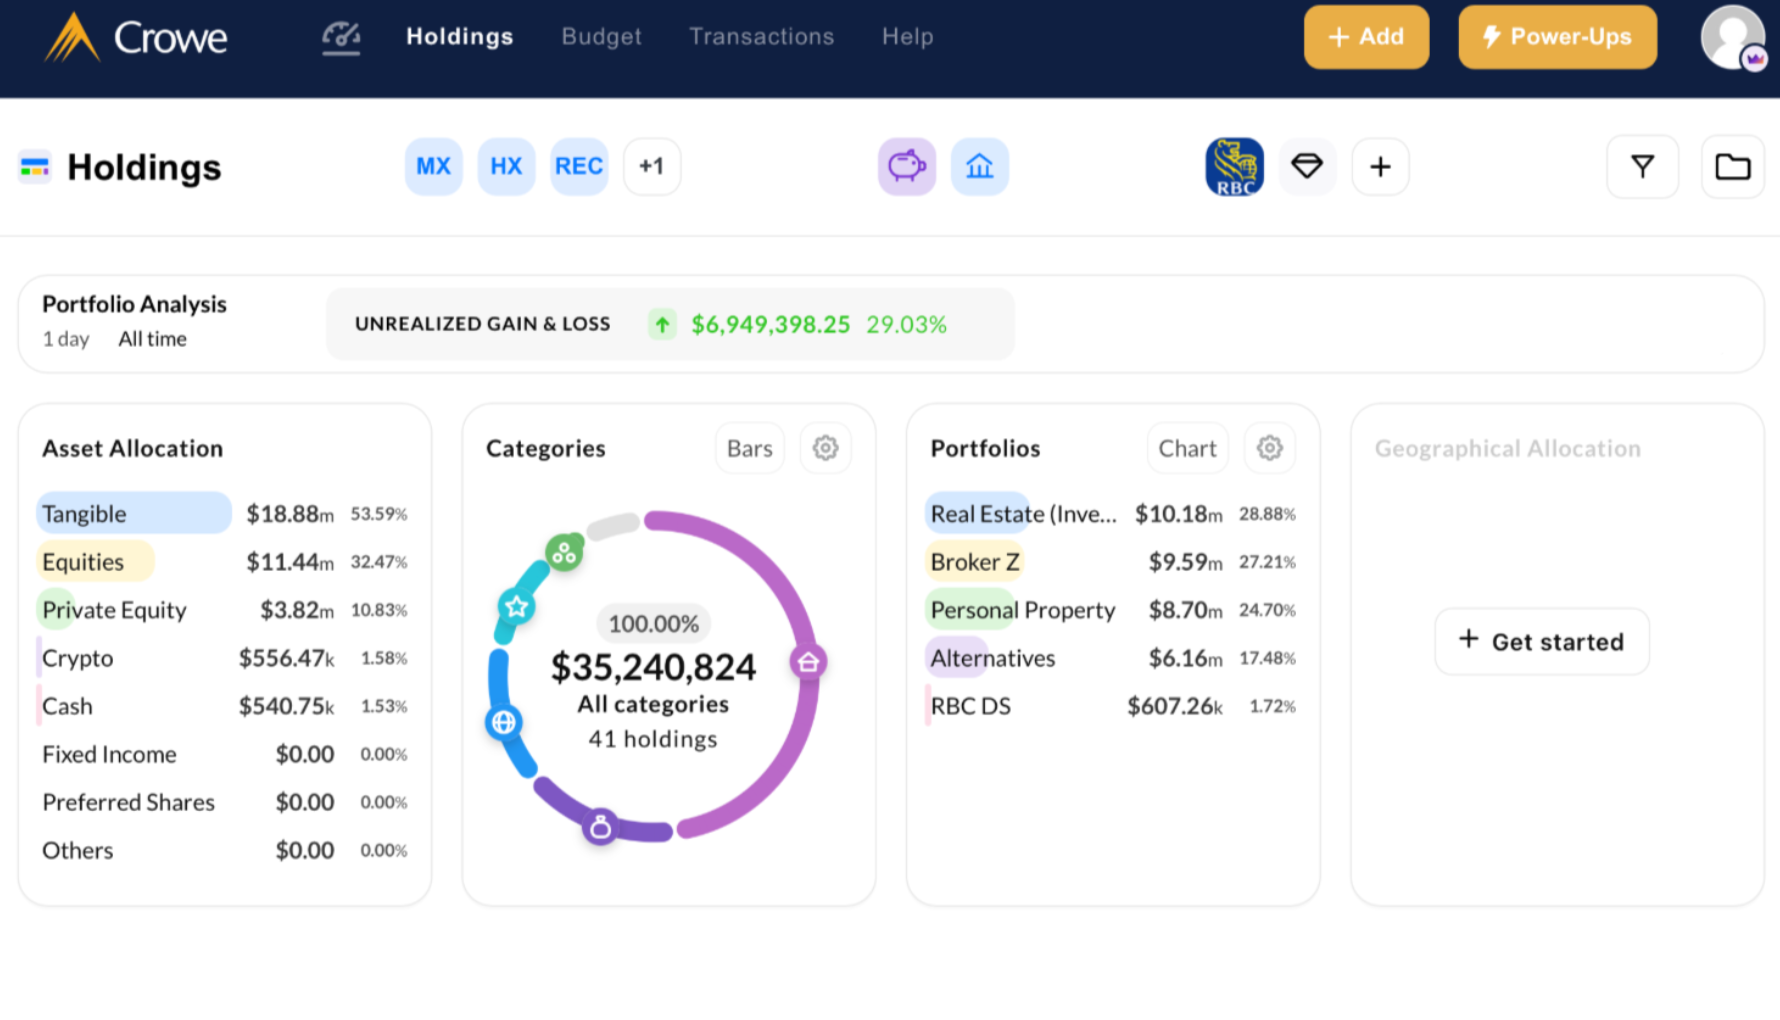Click the star icon on donut chart
This screenshot has height=1020, width=1780.
(516, 606)
